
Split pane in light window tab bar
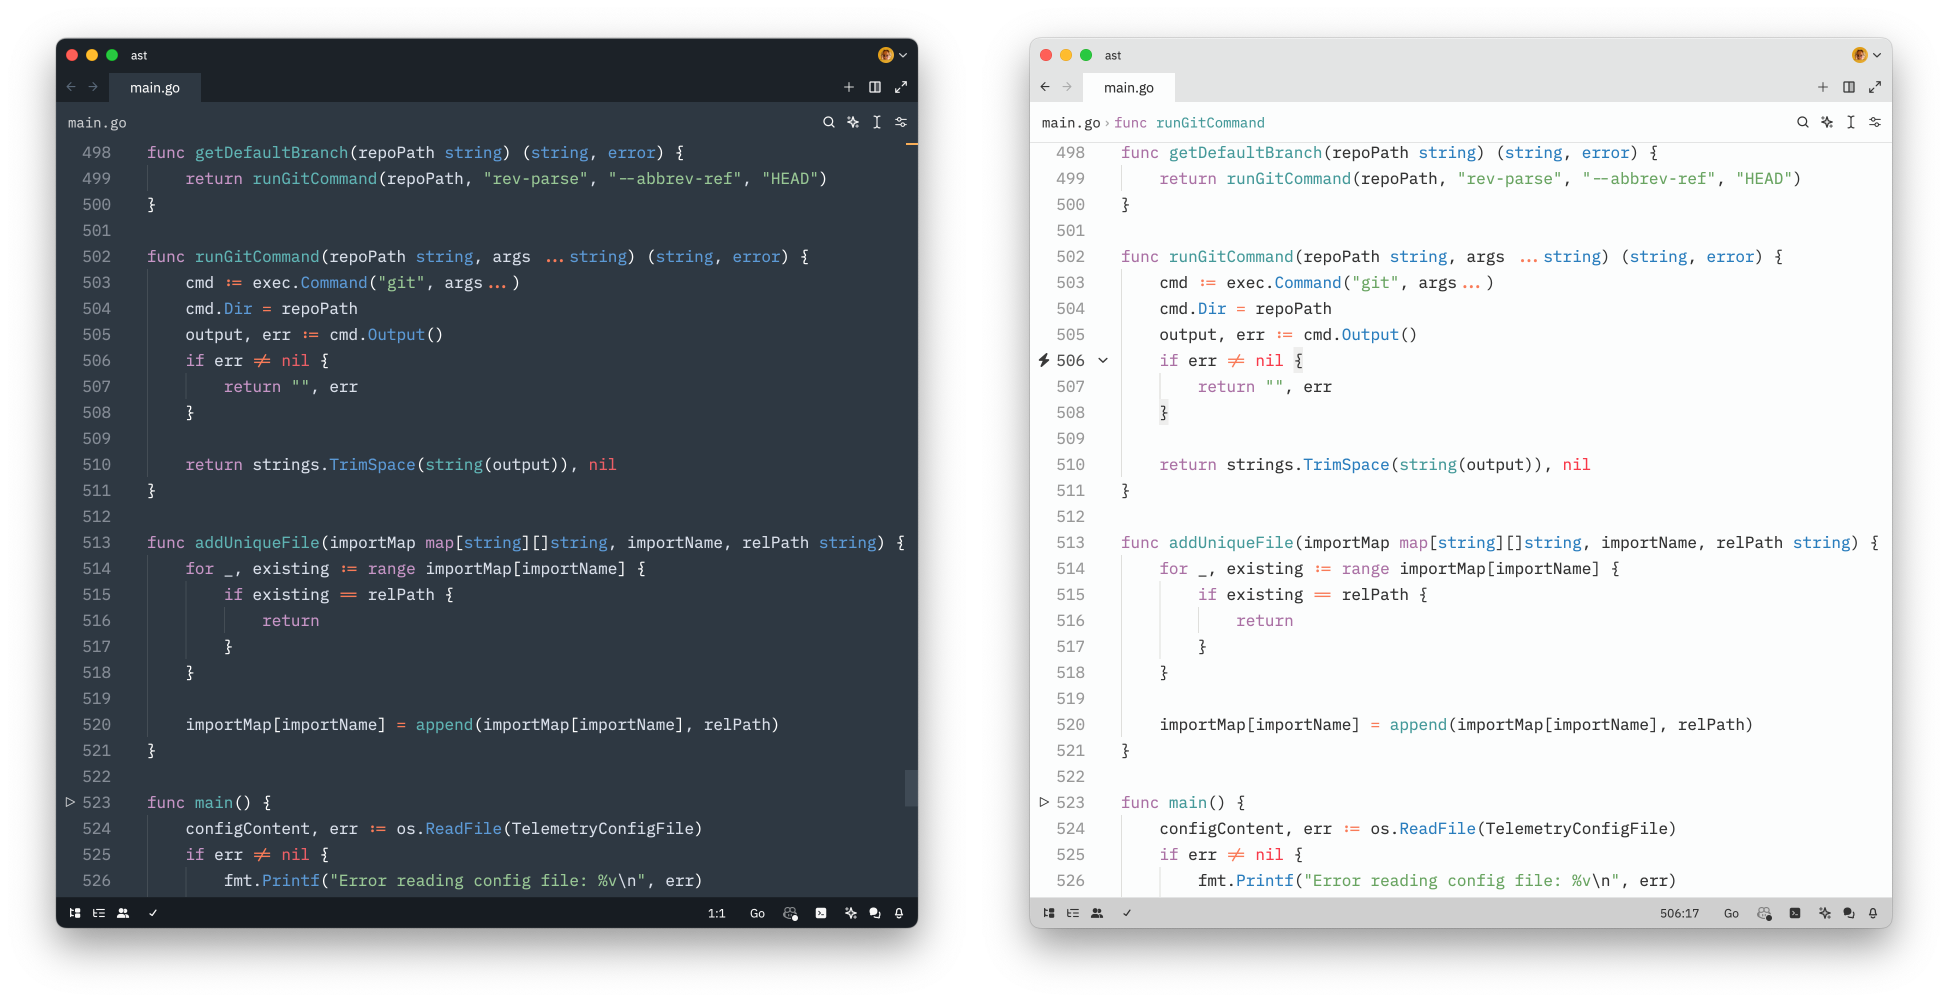click(x=1849, y=87)
